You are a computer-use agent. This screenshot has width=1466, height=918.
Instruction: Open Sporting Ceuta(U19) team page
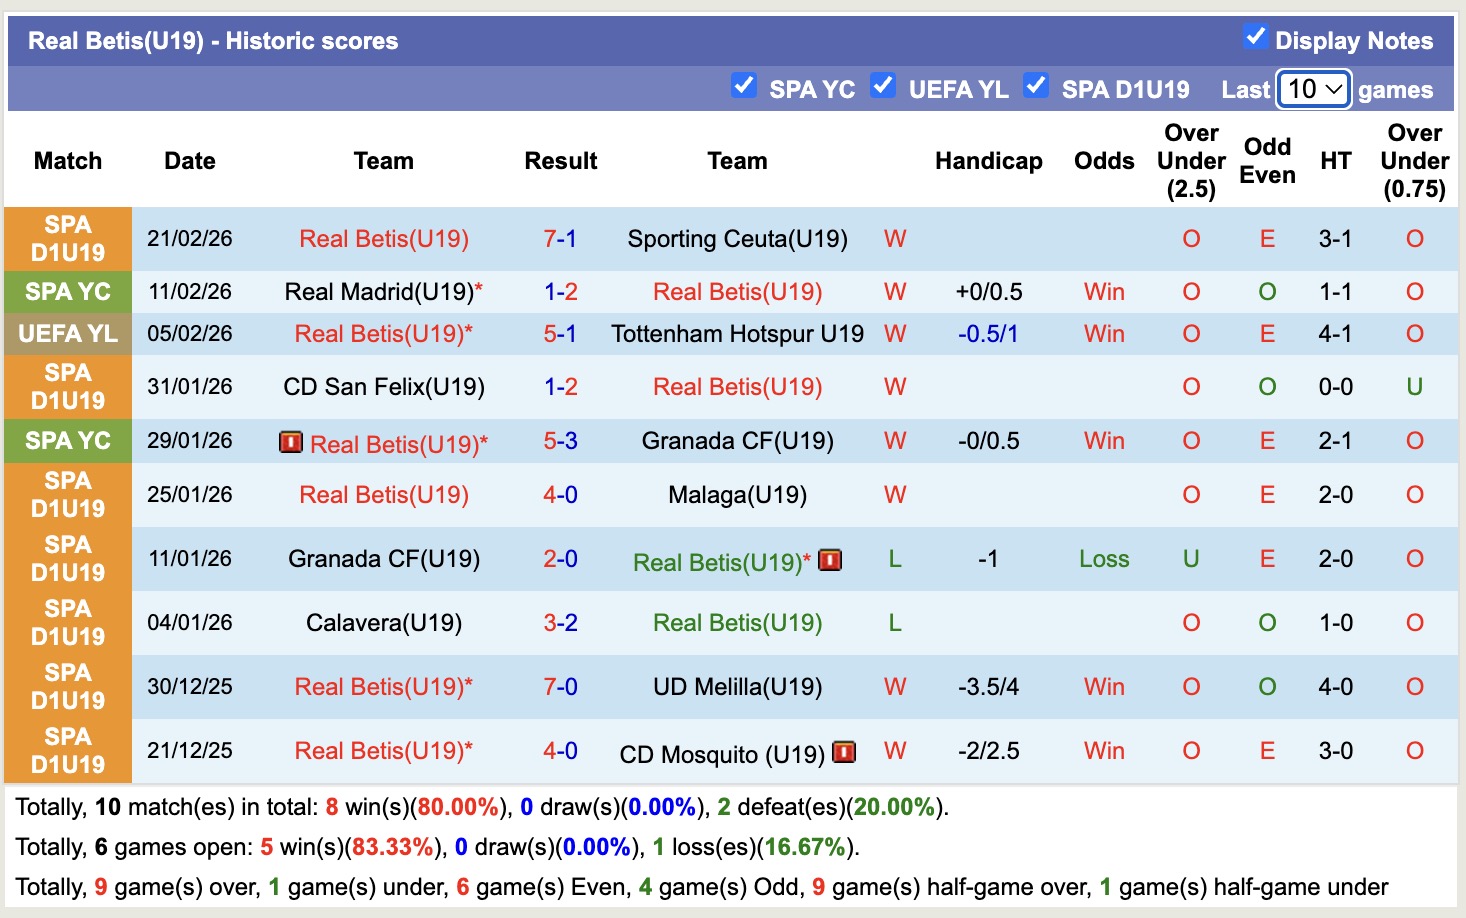coord(737,239)
